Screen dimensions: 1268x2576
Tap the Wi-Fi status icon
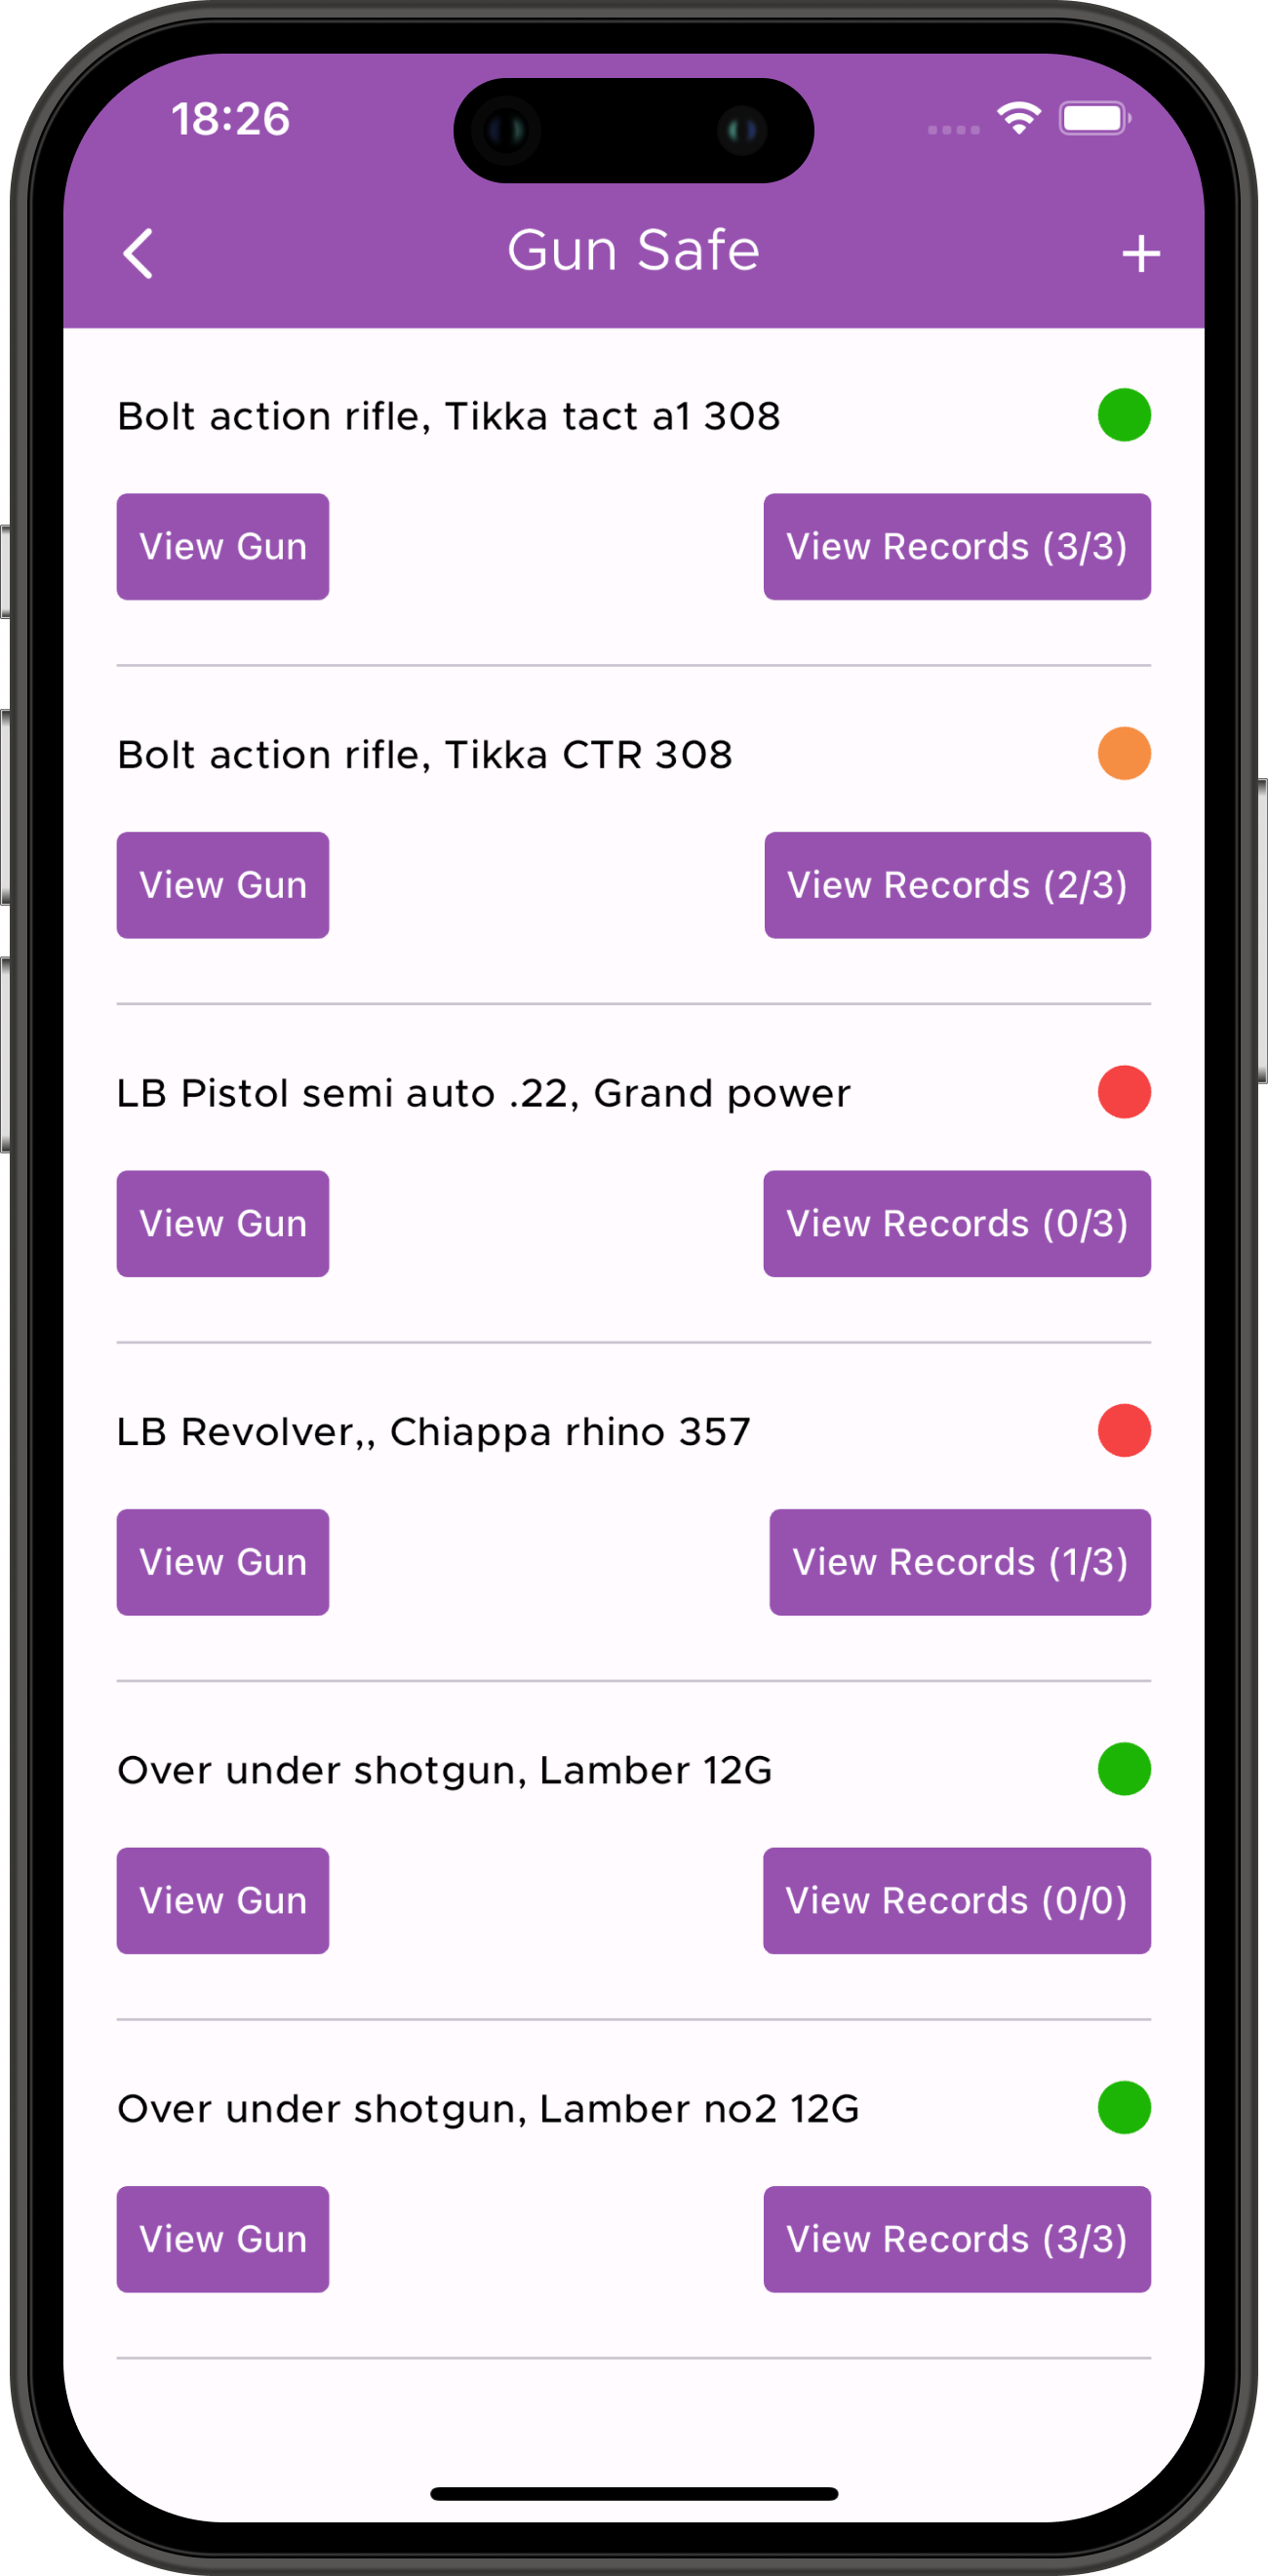tap(1018, 119)
